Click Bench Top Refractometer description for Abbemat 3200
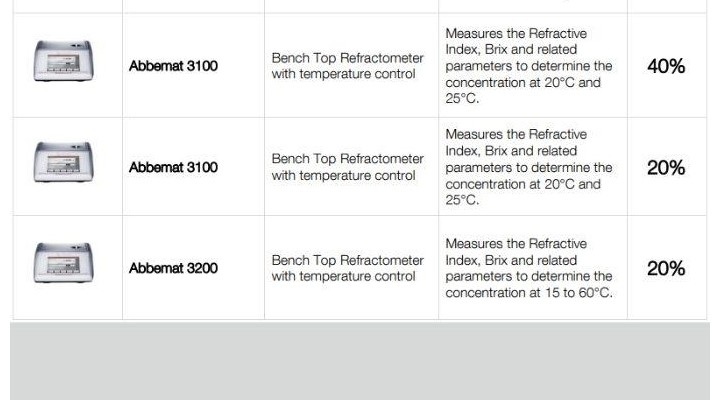Image resolution: width=720 pixels, height=400 pixels. pyautogui.click(x=347, y=260)
